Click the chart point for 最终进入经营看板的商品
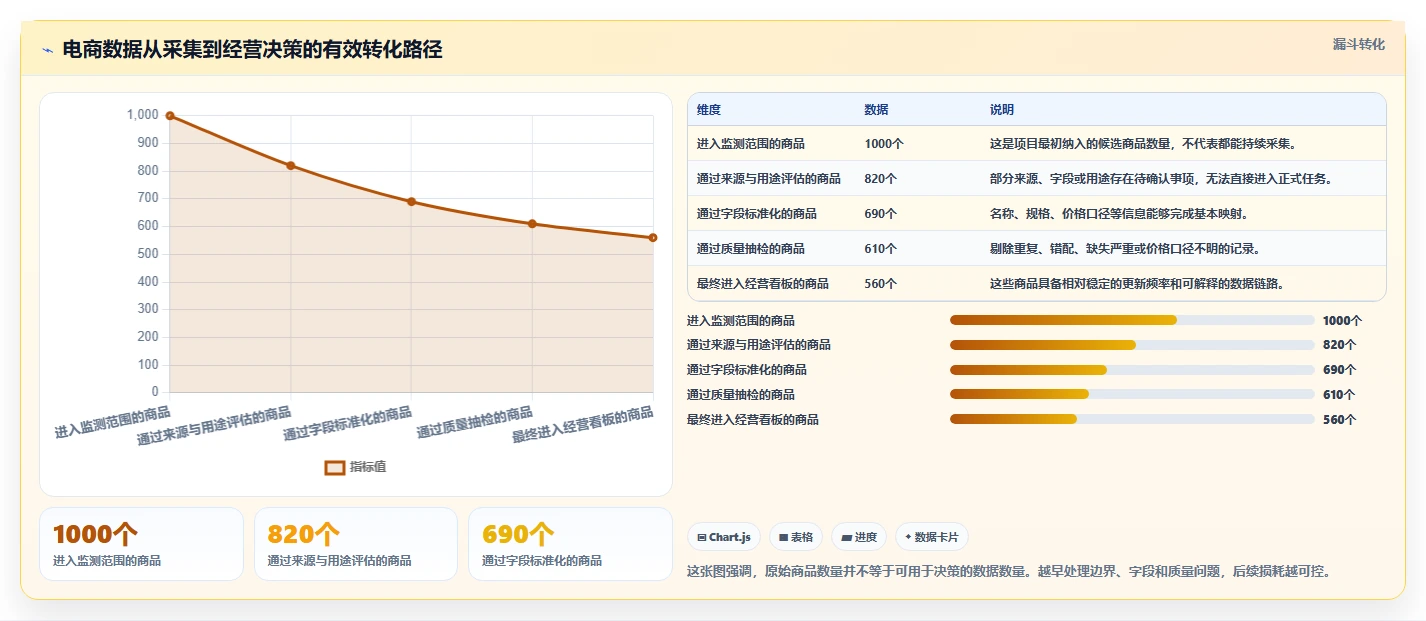The width and height of the screenshot is (1426, 621). click(653, 237)
